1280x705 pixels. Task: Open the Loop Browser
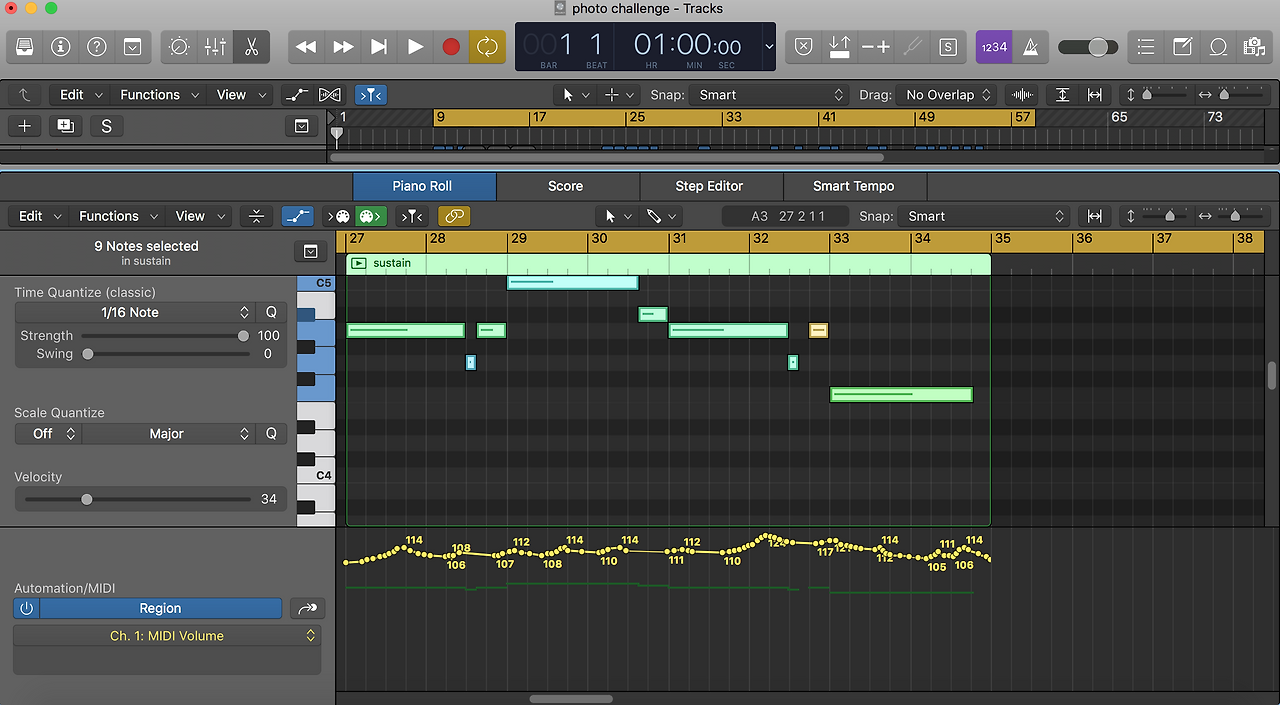tap(1218, 46)
